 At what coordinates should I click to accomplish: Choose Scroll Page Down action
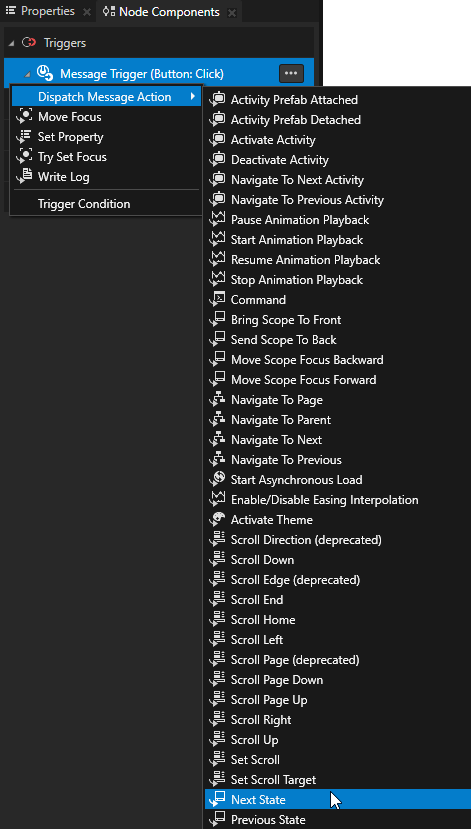(x=277, y=680)
